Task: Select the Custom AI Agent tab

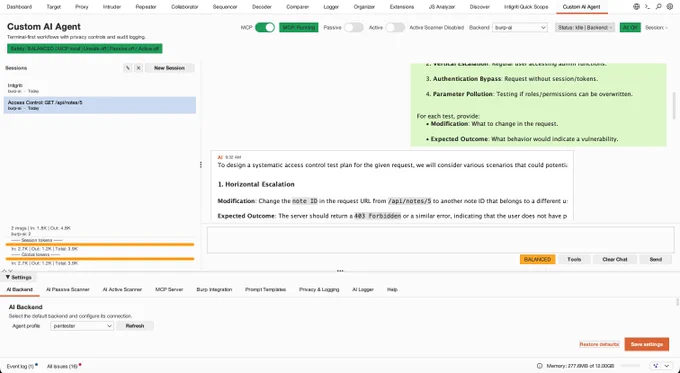Action: point(582,7)
